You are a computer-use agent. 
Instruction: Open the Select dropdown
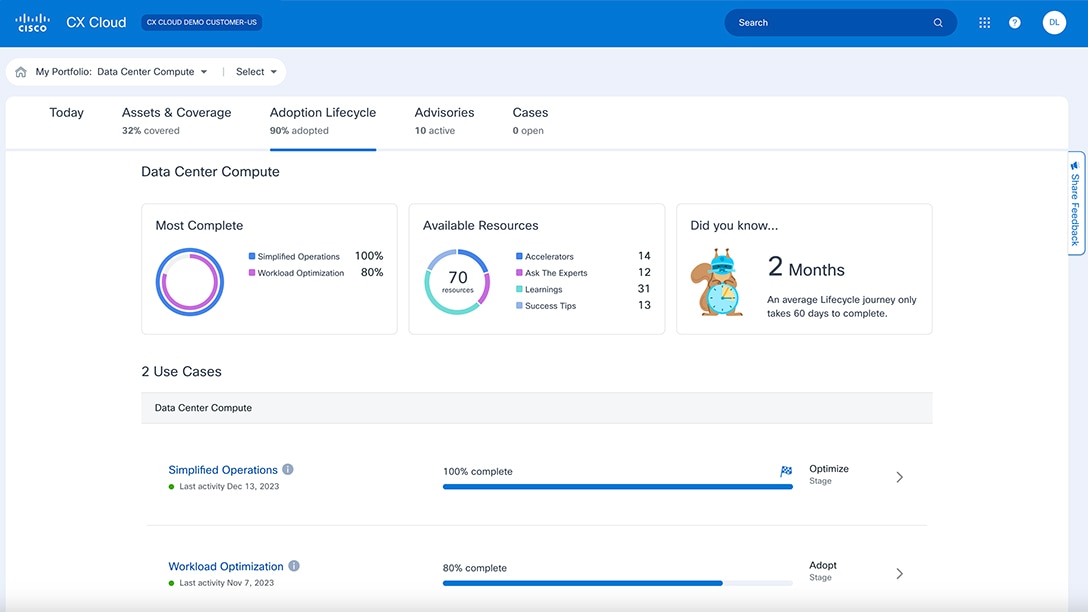click(x=256, y=71)
